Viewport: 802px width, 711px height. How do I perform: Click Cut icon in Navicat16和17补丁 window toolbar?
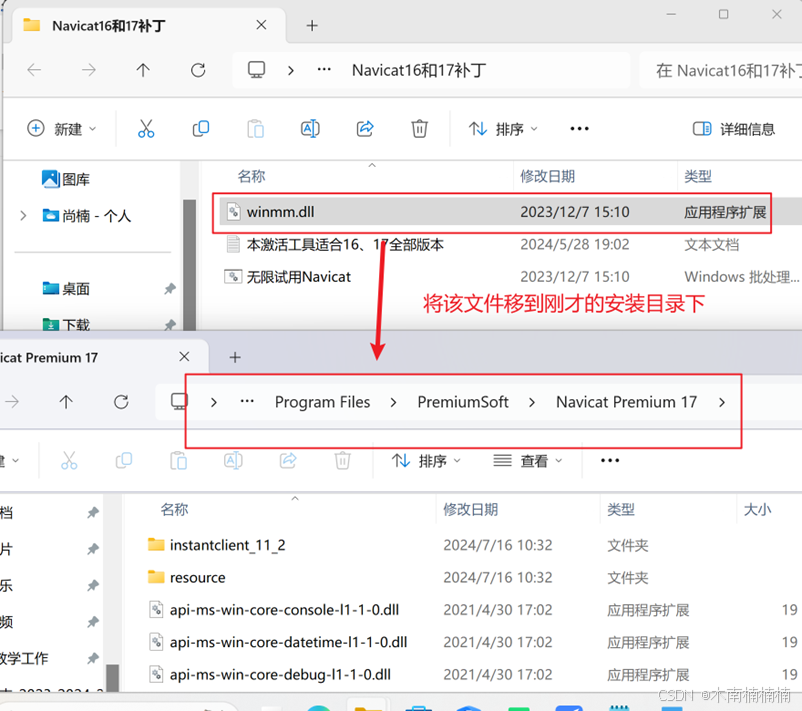(x=146, y=128)
